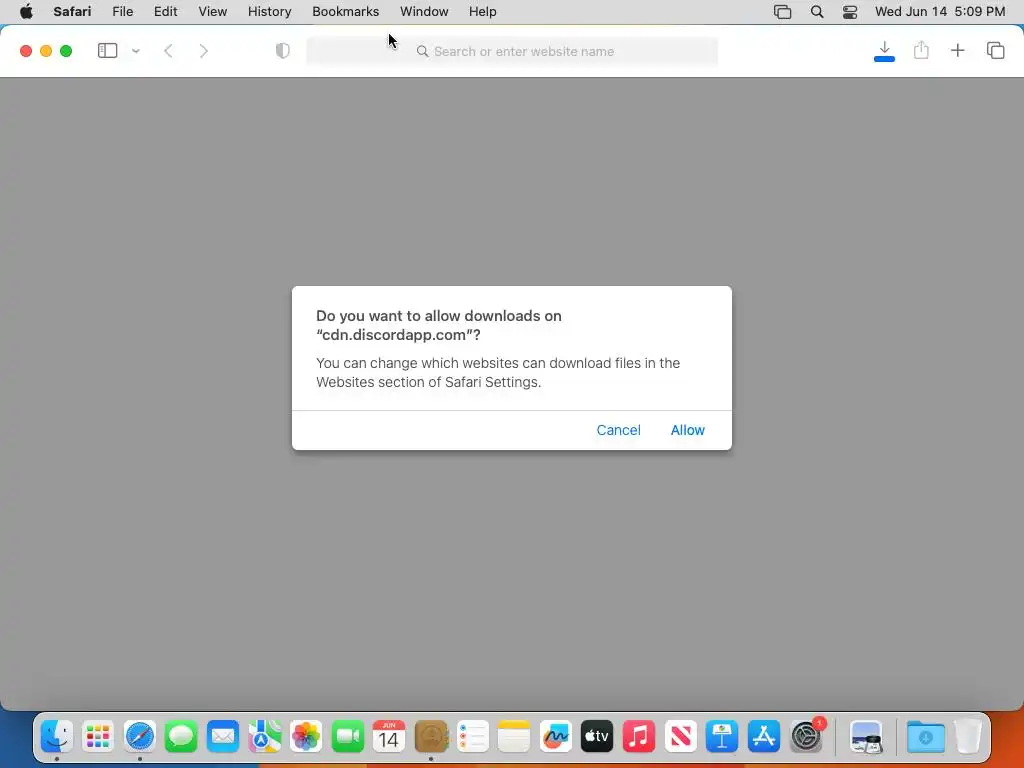Screen dimensions: 1024x768
Task: Open Spotlight search in menu bar
Action: [816, 12]
